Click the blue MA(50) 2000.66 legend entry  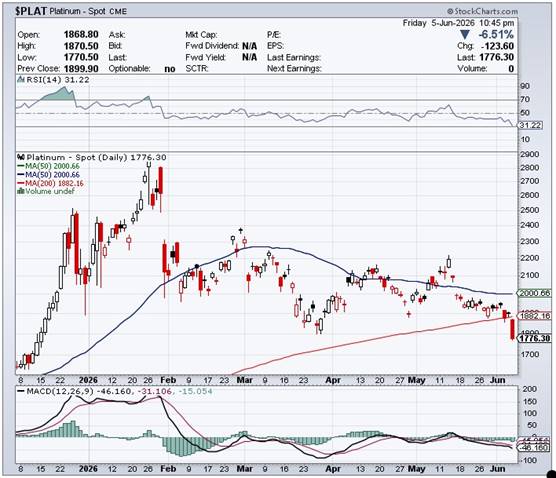coord(49,174)
